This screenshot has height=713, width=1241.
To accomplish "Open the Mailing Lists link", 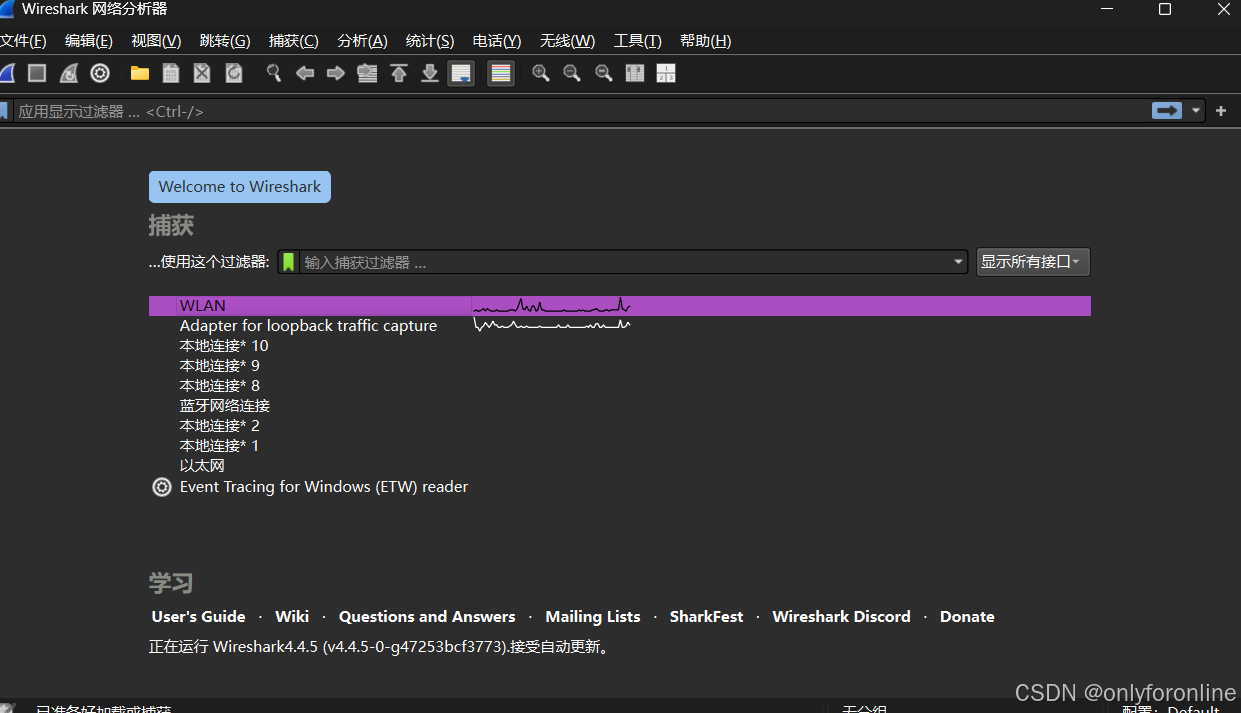I will click(593, 617).
